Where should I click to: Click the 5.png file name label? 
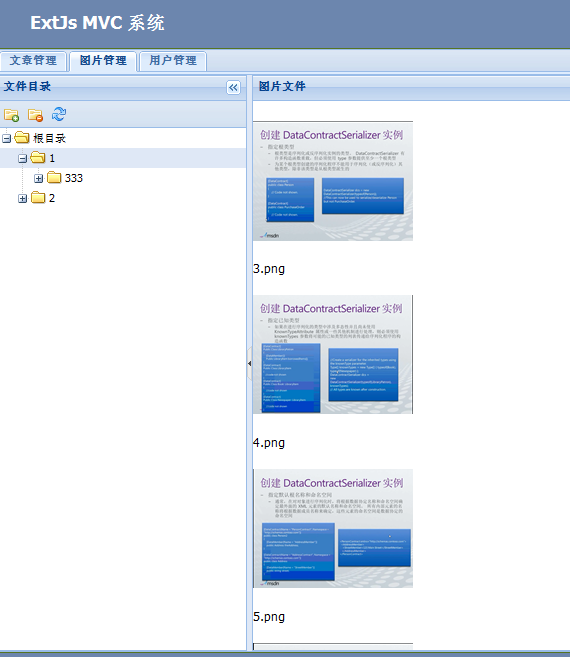pos(269,616)
